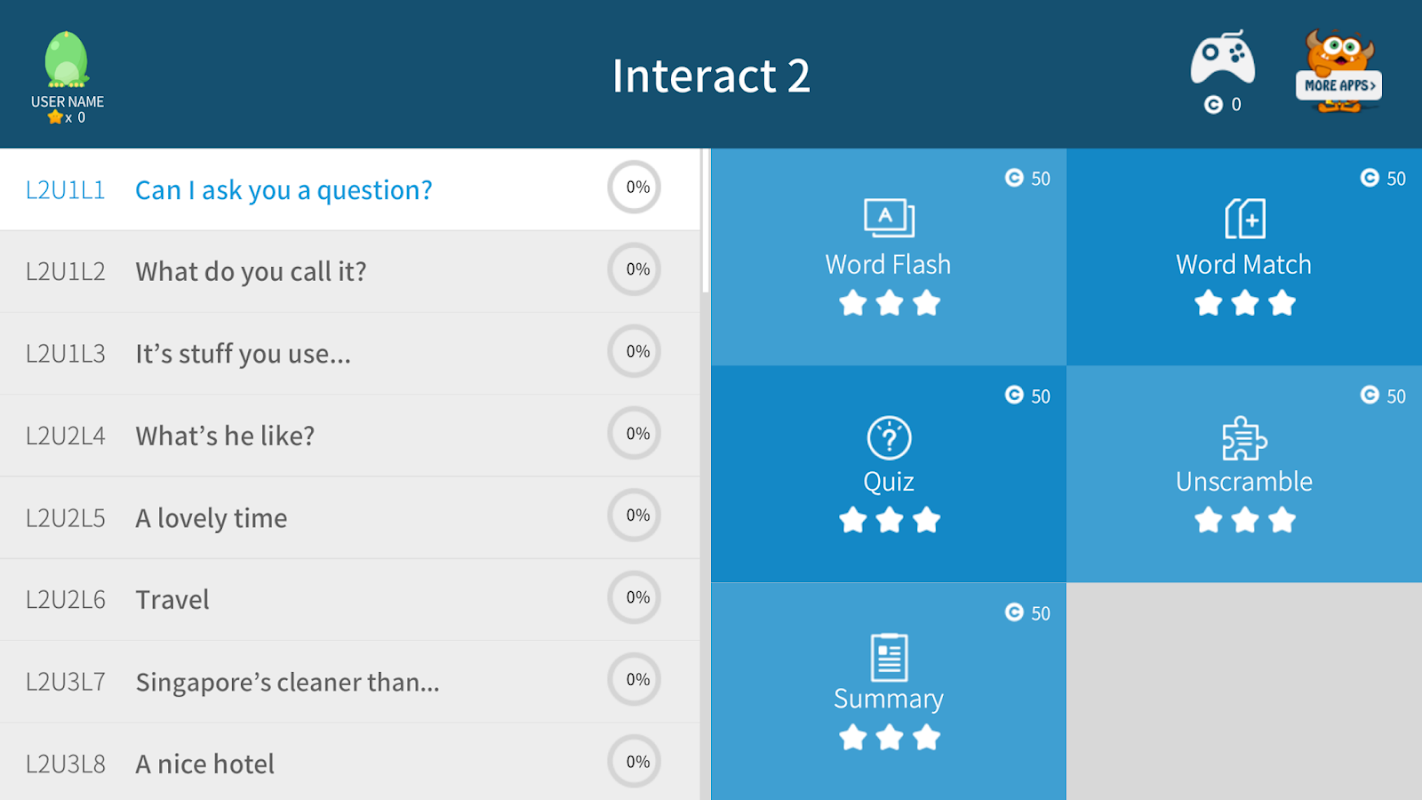This screenshot has height=800, width=1422.
Task: Open the A lovely time lesson
Action: pos(211,518)
